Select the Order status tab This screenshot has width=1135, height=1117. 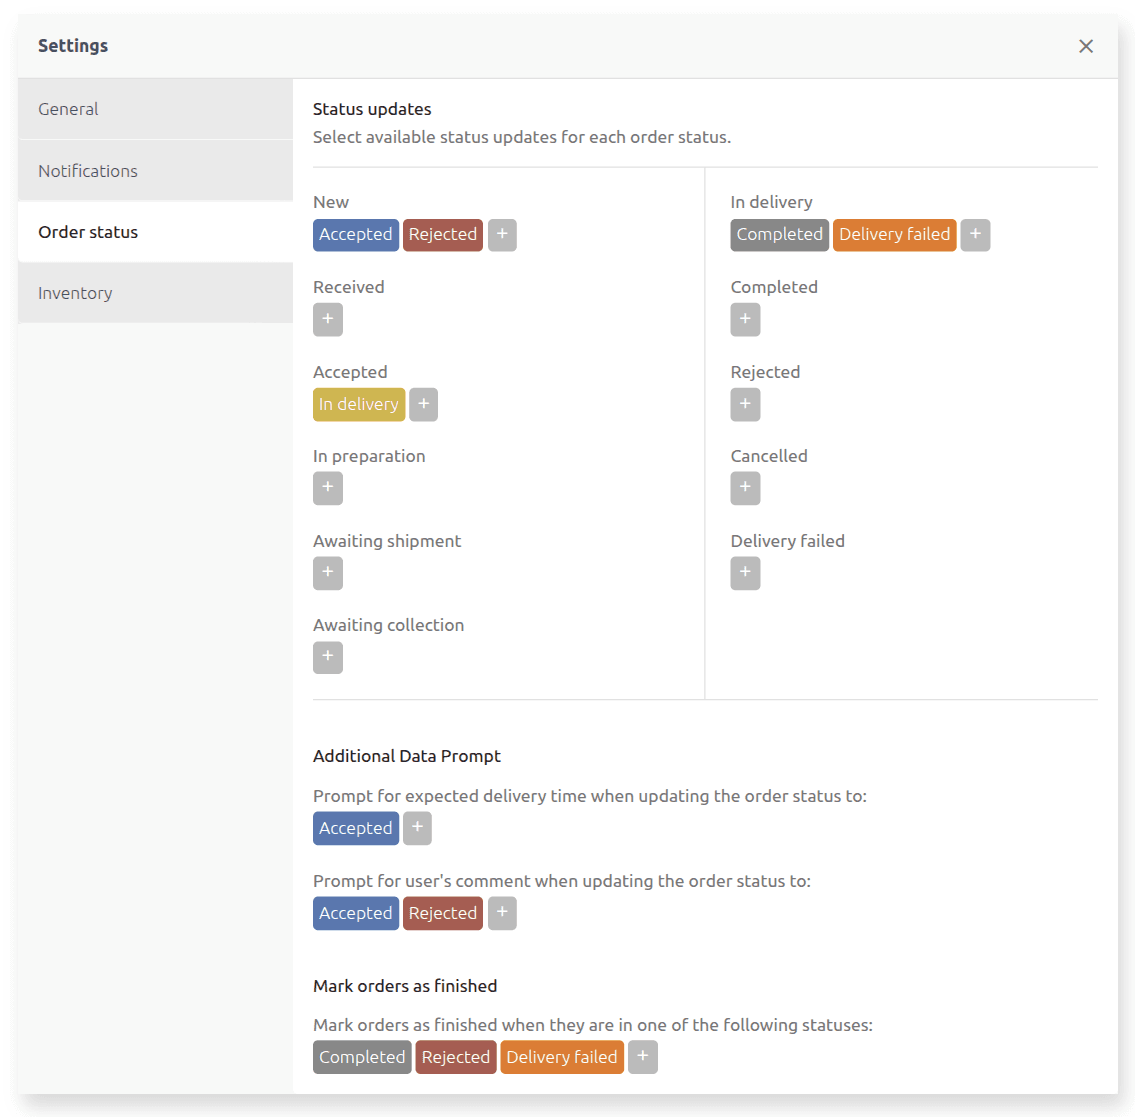click(x=87, y=231)
